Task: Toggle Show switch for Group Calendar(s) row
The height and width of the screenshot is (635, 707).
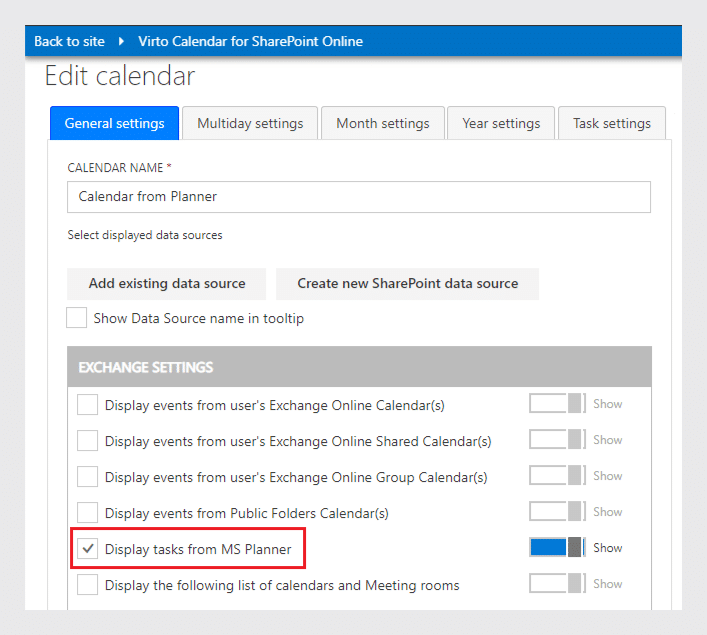Action: click(x=557, y=475)
